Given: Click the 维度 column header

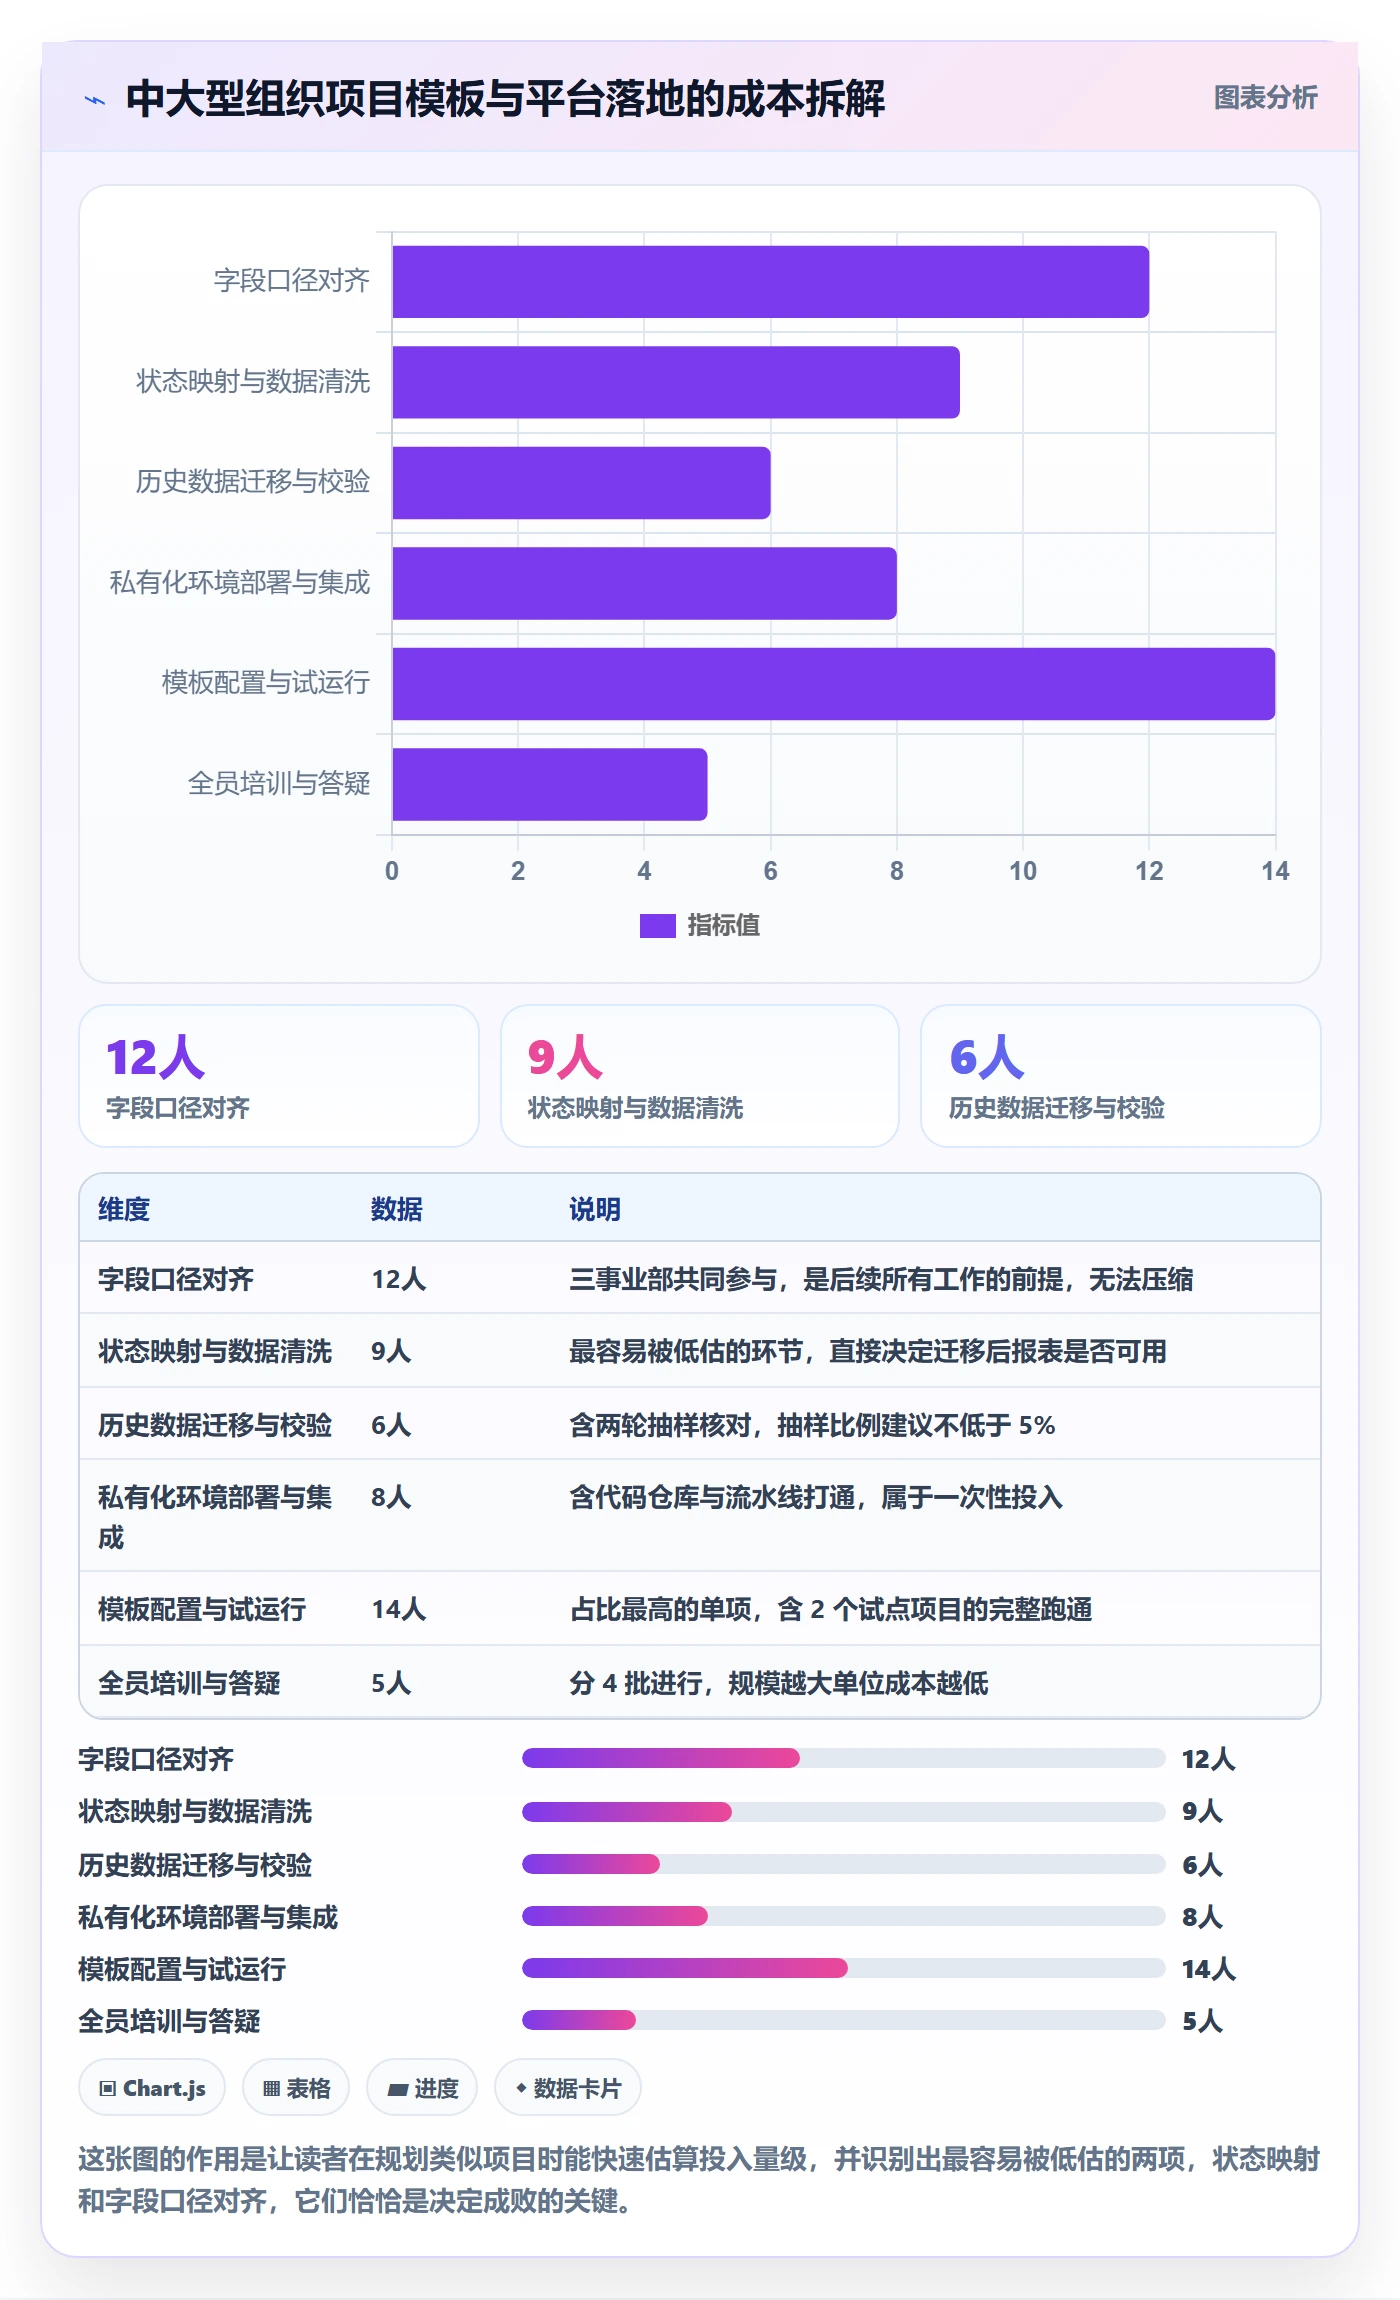Looking at the screenshot, I should (124, 1209).
